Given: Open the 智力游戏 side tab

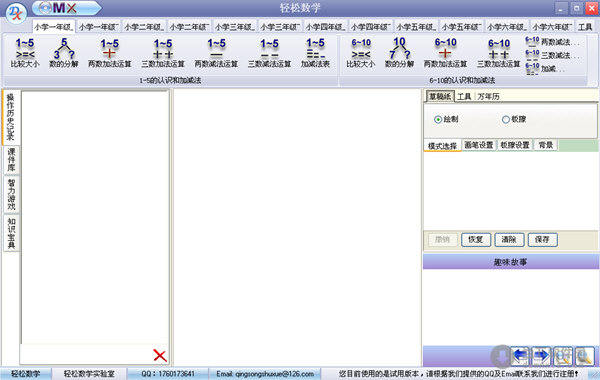Looking at the screenshot, I should [x=11, y=194].
